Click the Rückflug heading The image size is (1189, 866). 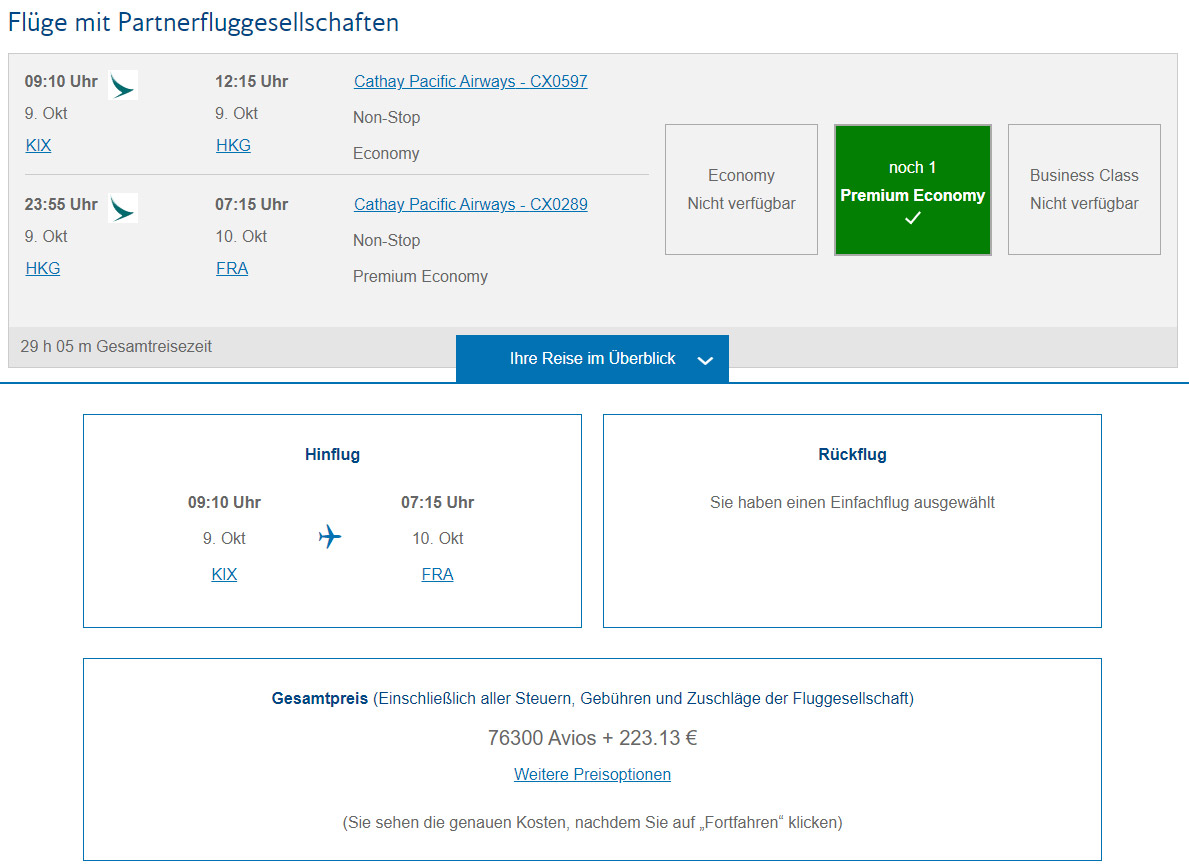tap(852, 454)
